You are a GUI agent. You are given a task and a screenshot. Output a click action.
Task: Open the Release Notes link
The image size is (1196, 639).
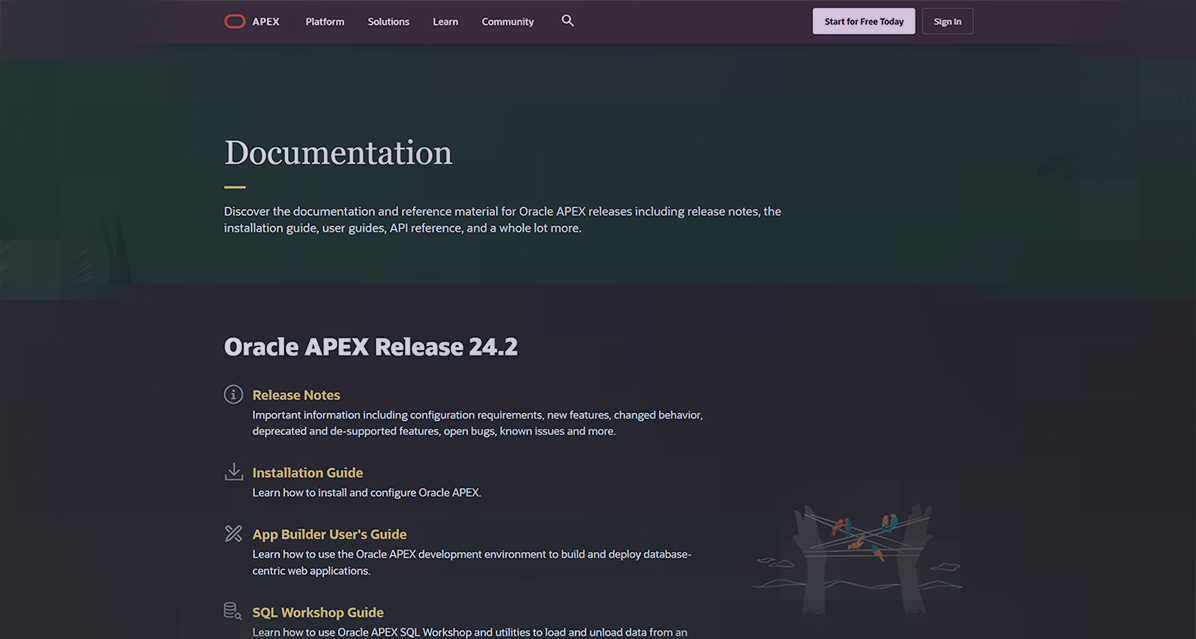[296, 395]
